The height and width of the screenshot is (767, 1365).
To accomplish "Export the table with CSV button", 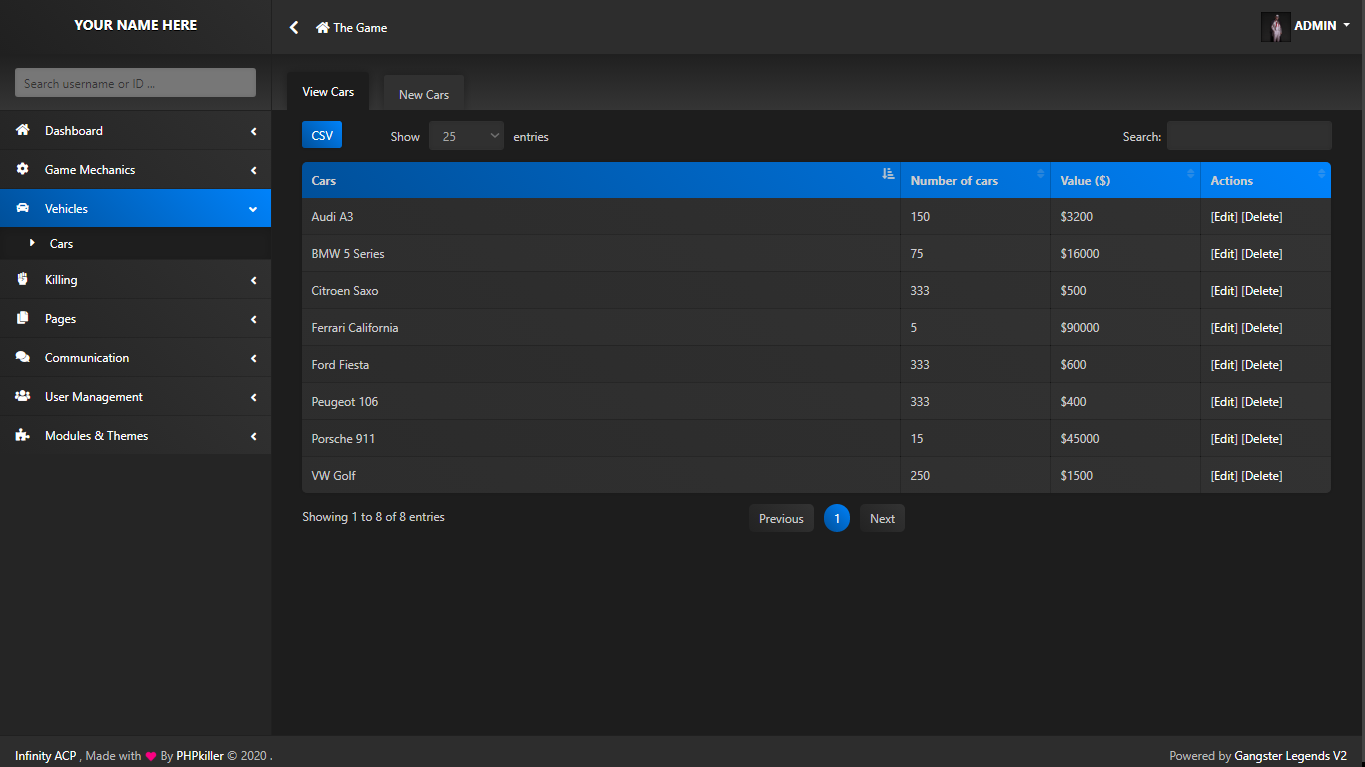I will (322, 136).
